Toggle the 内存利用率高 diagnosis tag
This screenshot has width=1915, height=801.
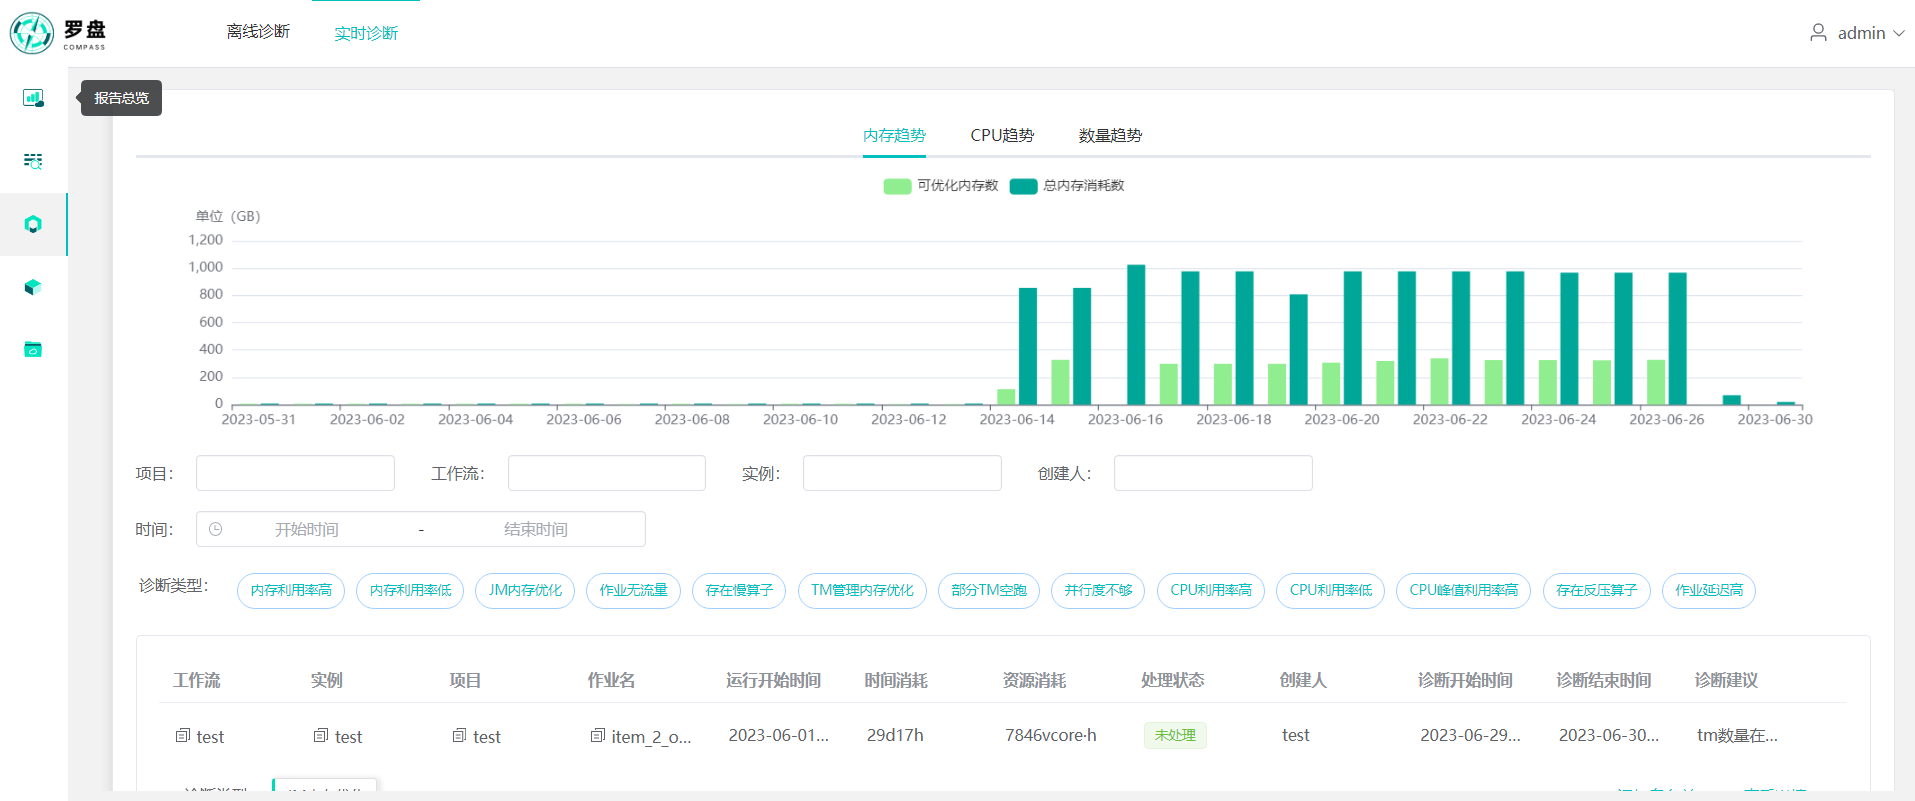pyautogui.click(x=291, y=590)
